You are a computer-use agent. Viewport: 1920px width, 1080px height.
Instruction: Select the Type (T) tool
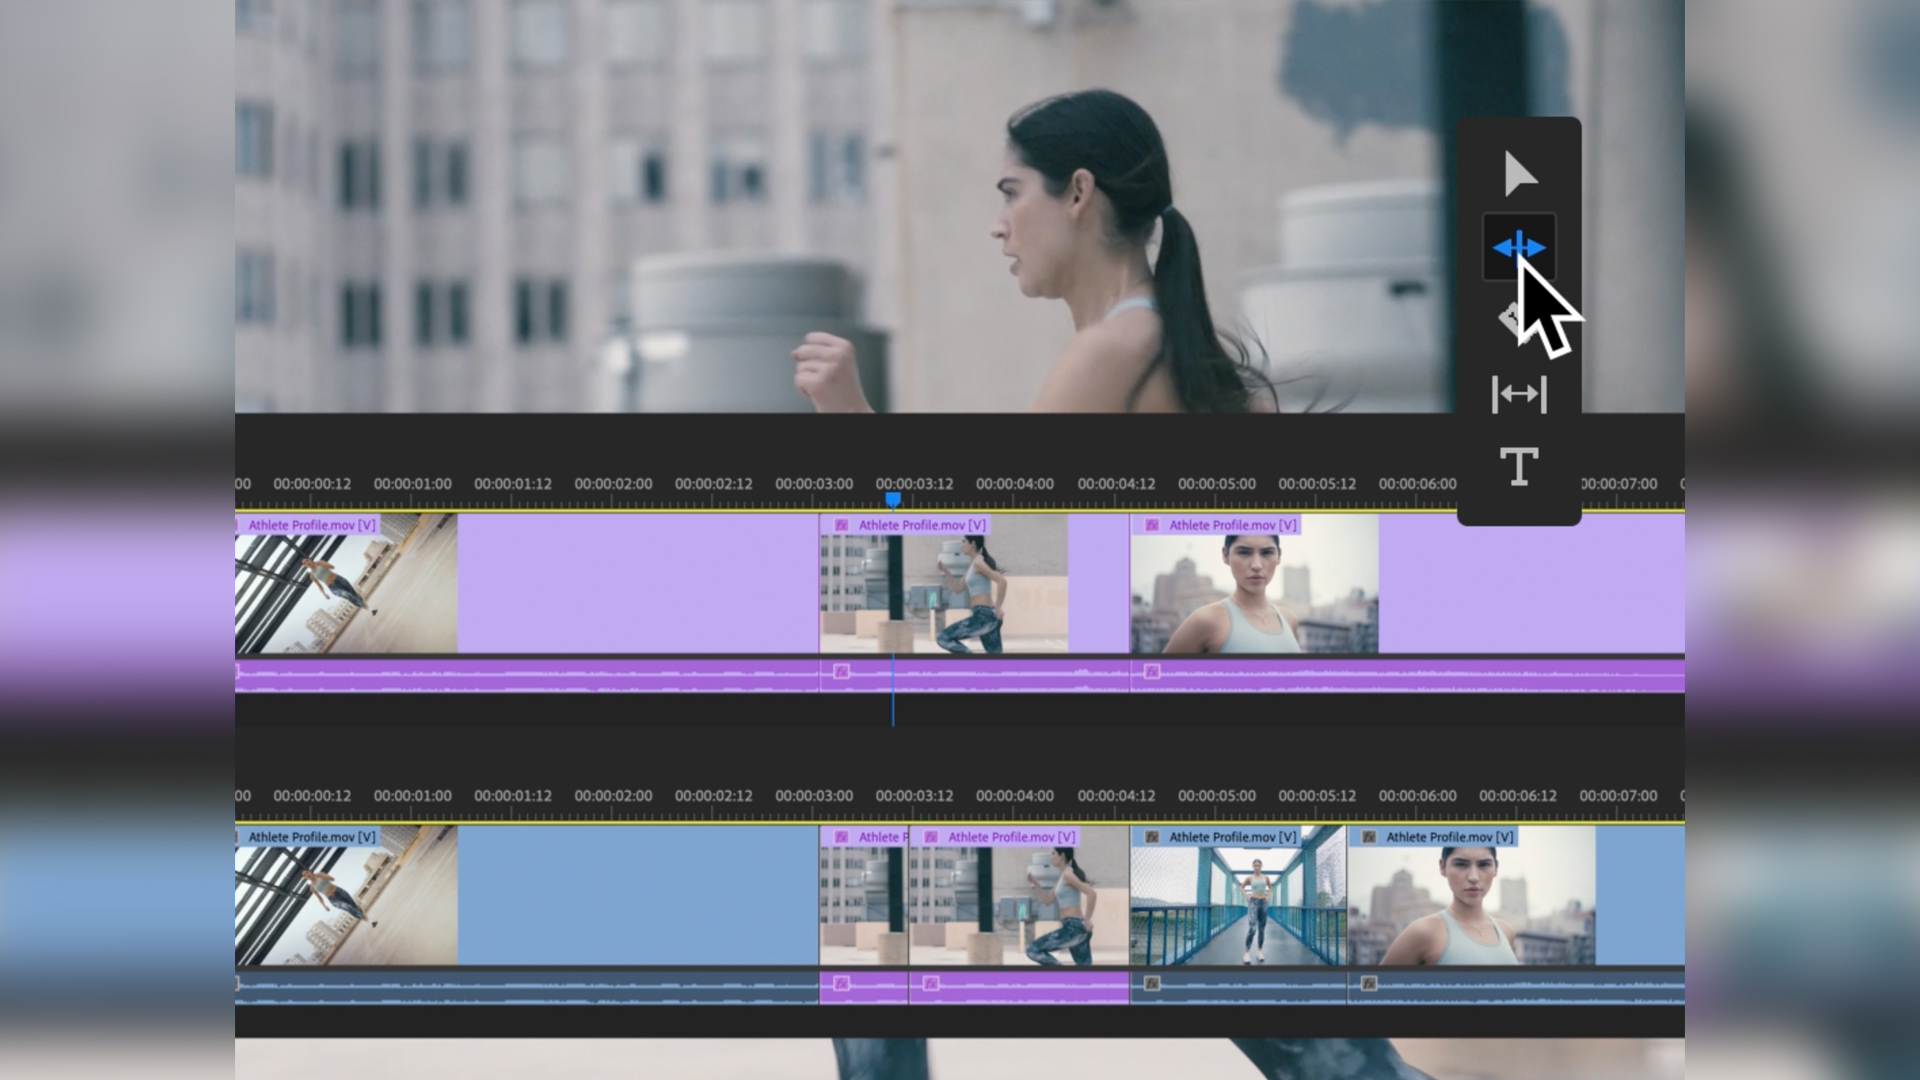coord(1518,467)
